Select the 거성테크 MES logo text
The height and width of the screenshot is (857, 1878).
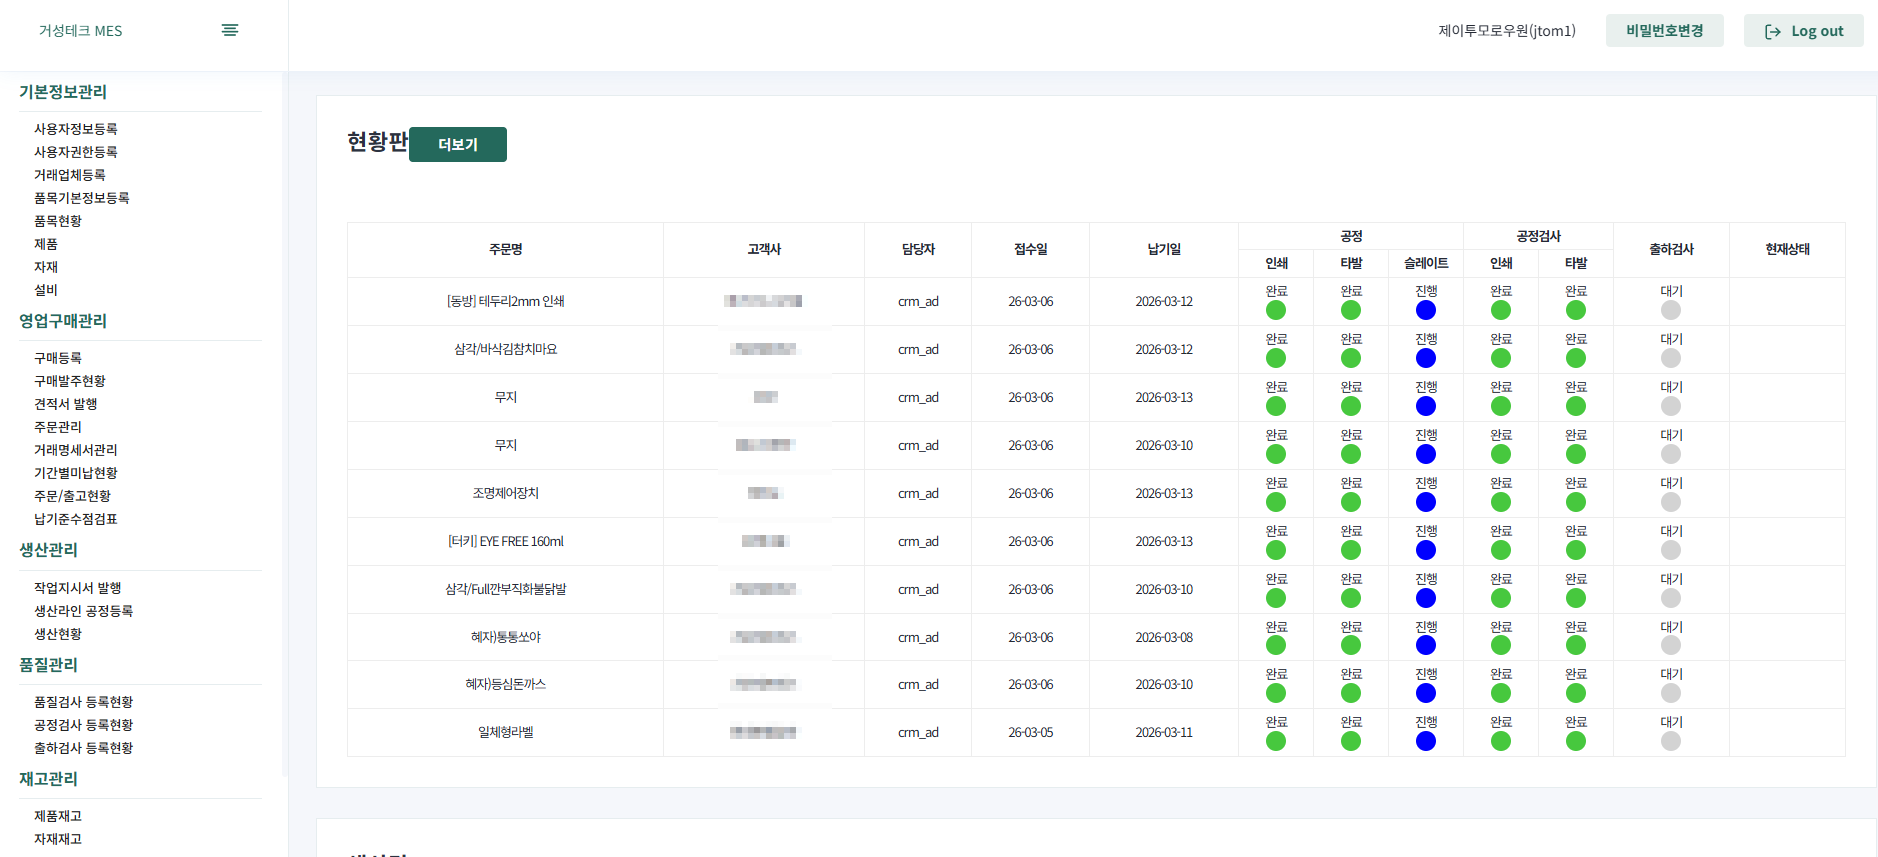(81, 31)
